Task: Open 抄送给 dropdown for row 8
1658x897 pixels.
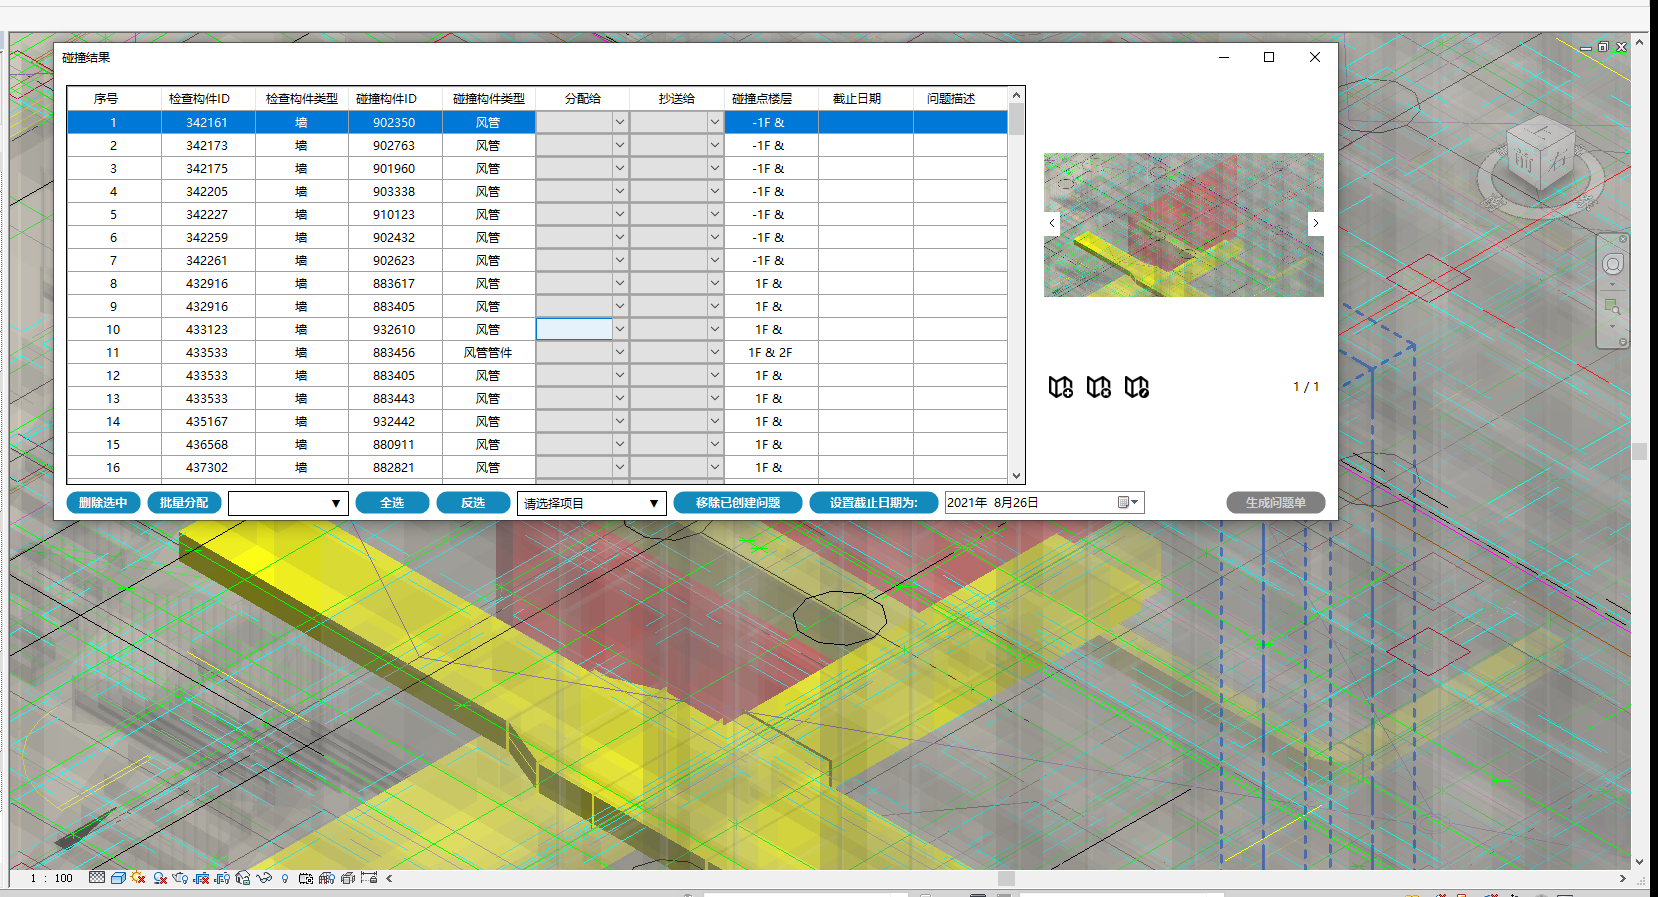Action: click(x=714, y=283)
